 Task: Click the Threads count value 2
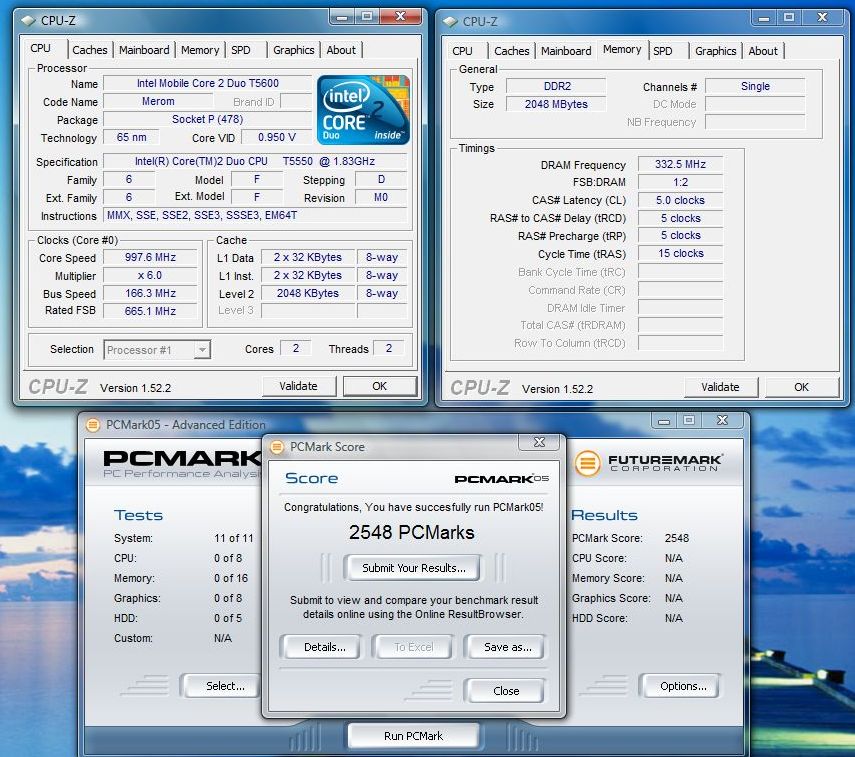click(x=389, y=349)
